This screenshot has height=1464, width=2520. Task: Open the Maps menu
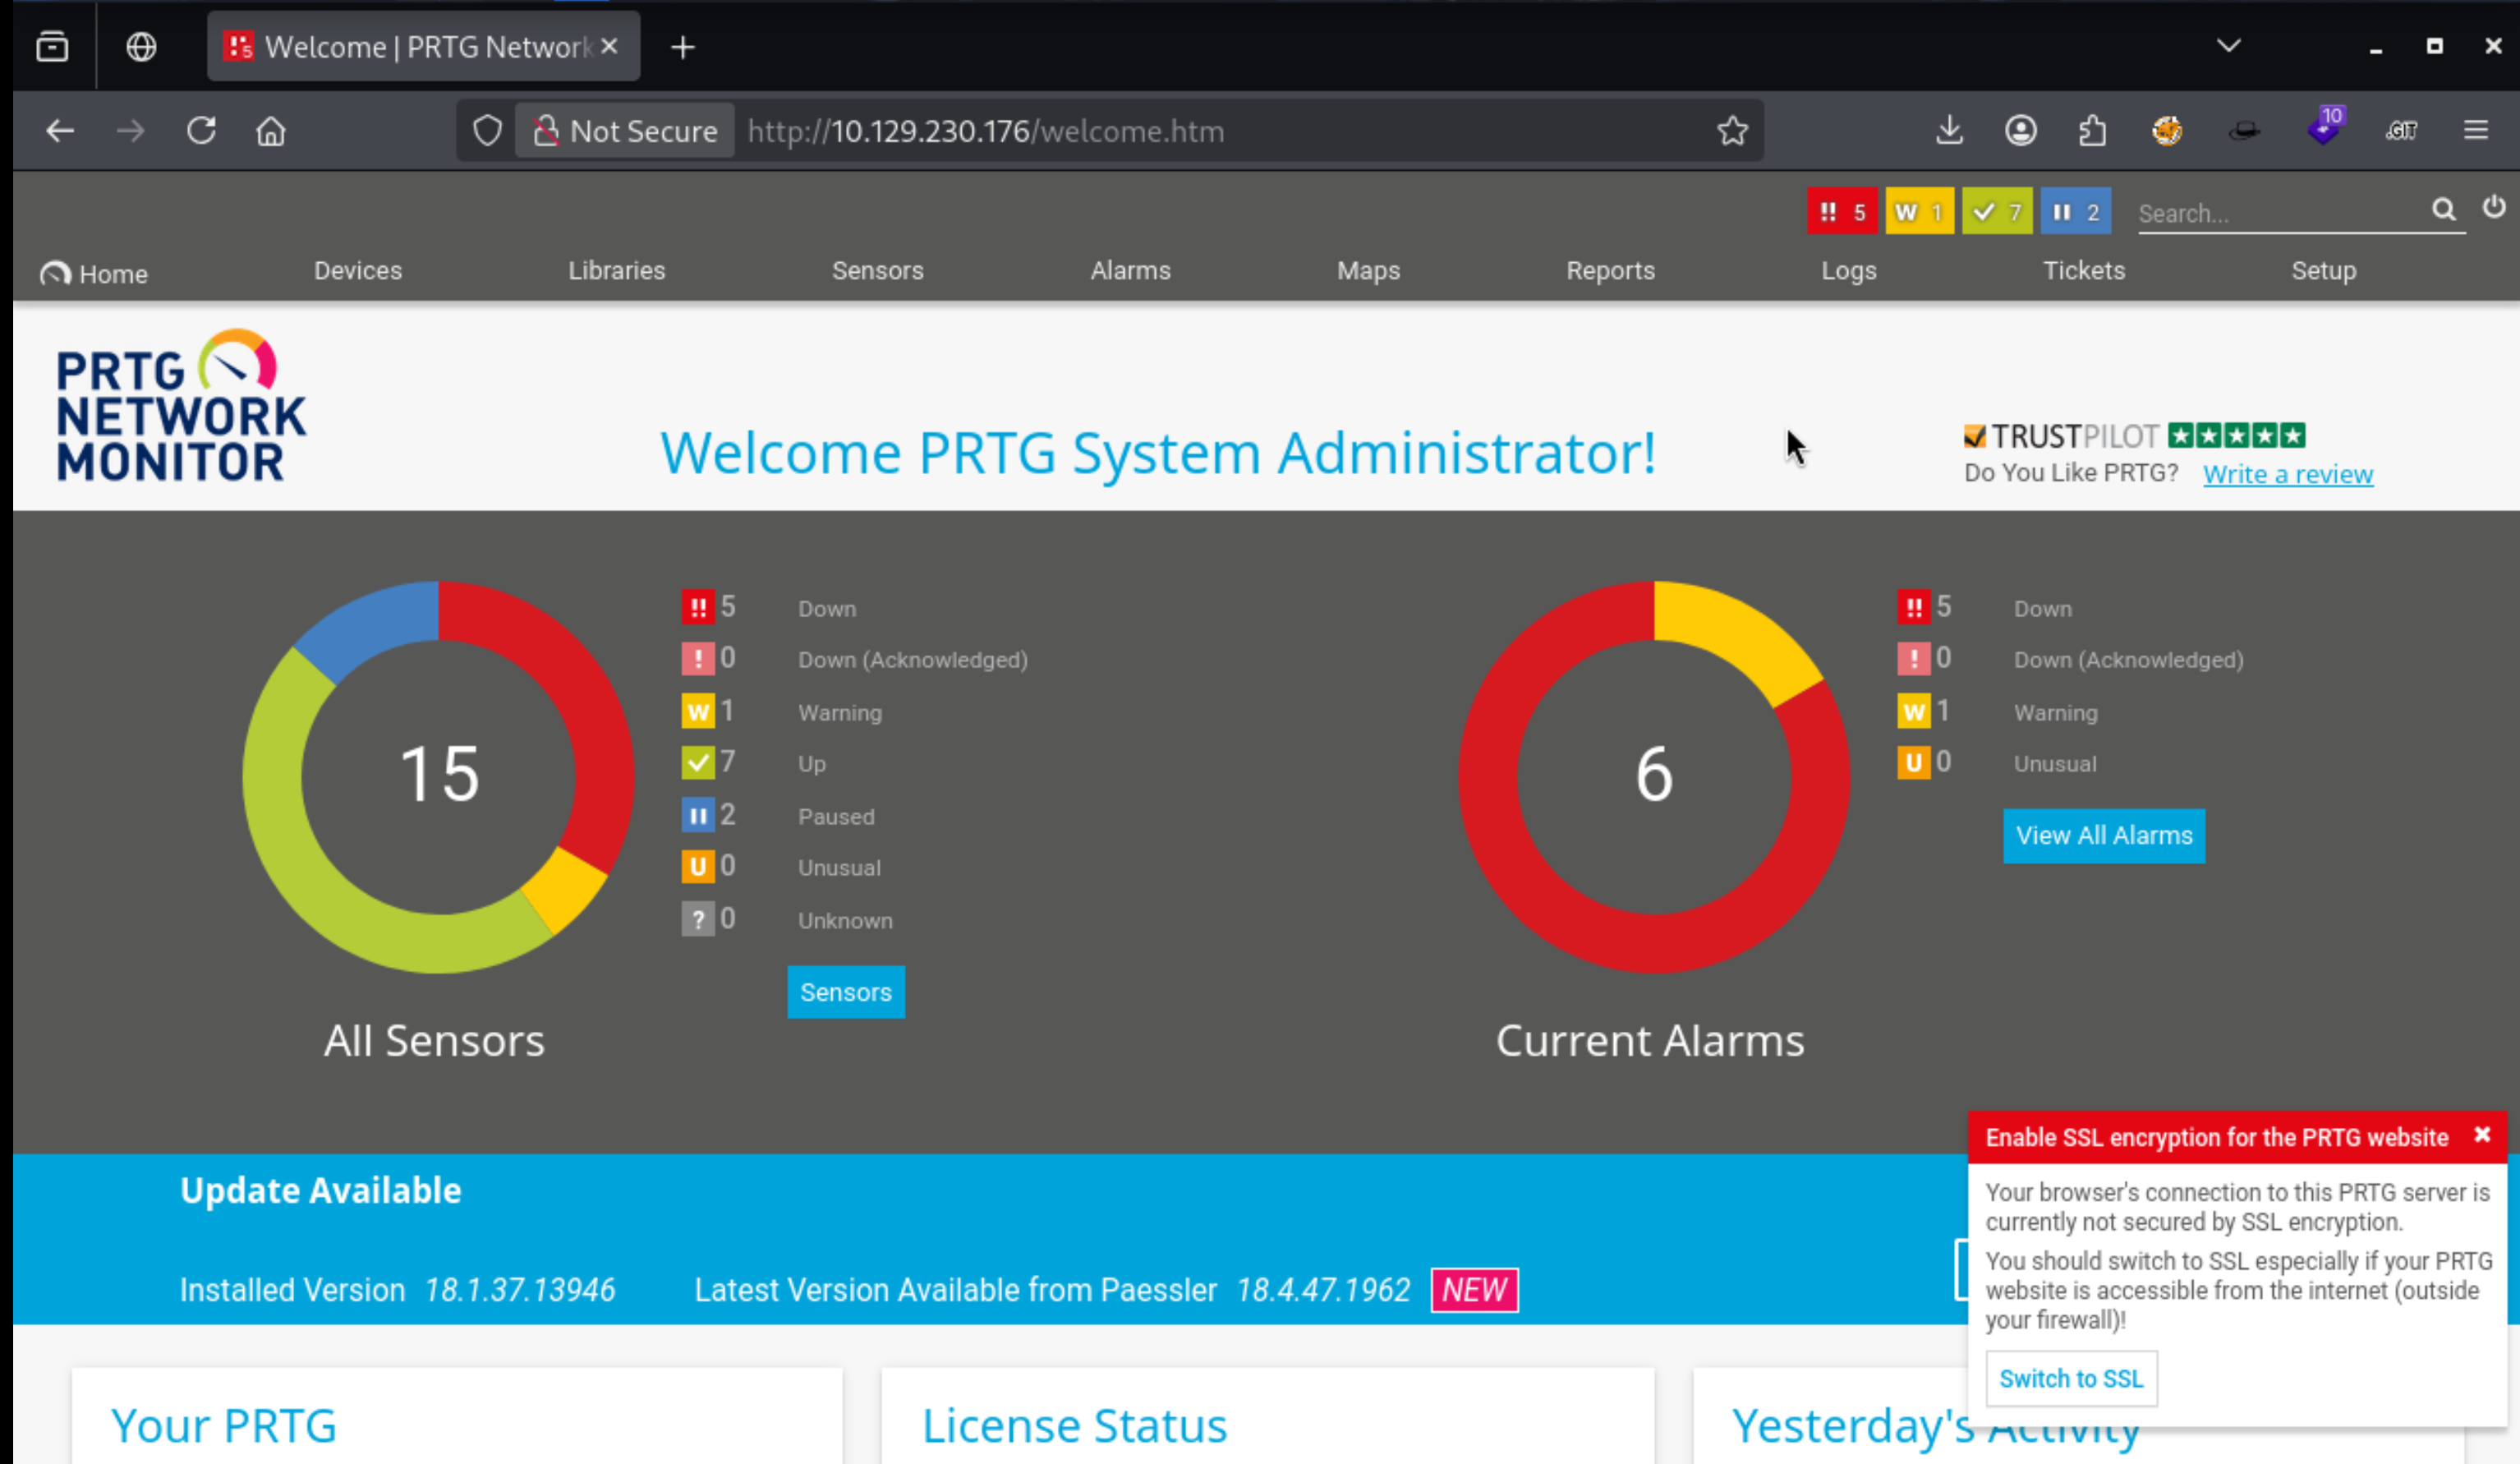(x=1368, y=270)
